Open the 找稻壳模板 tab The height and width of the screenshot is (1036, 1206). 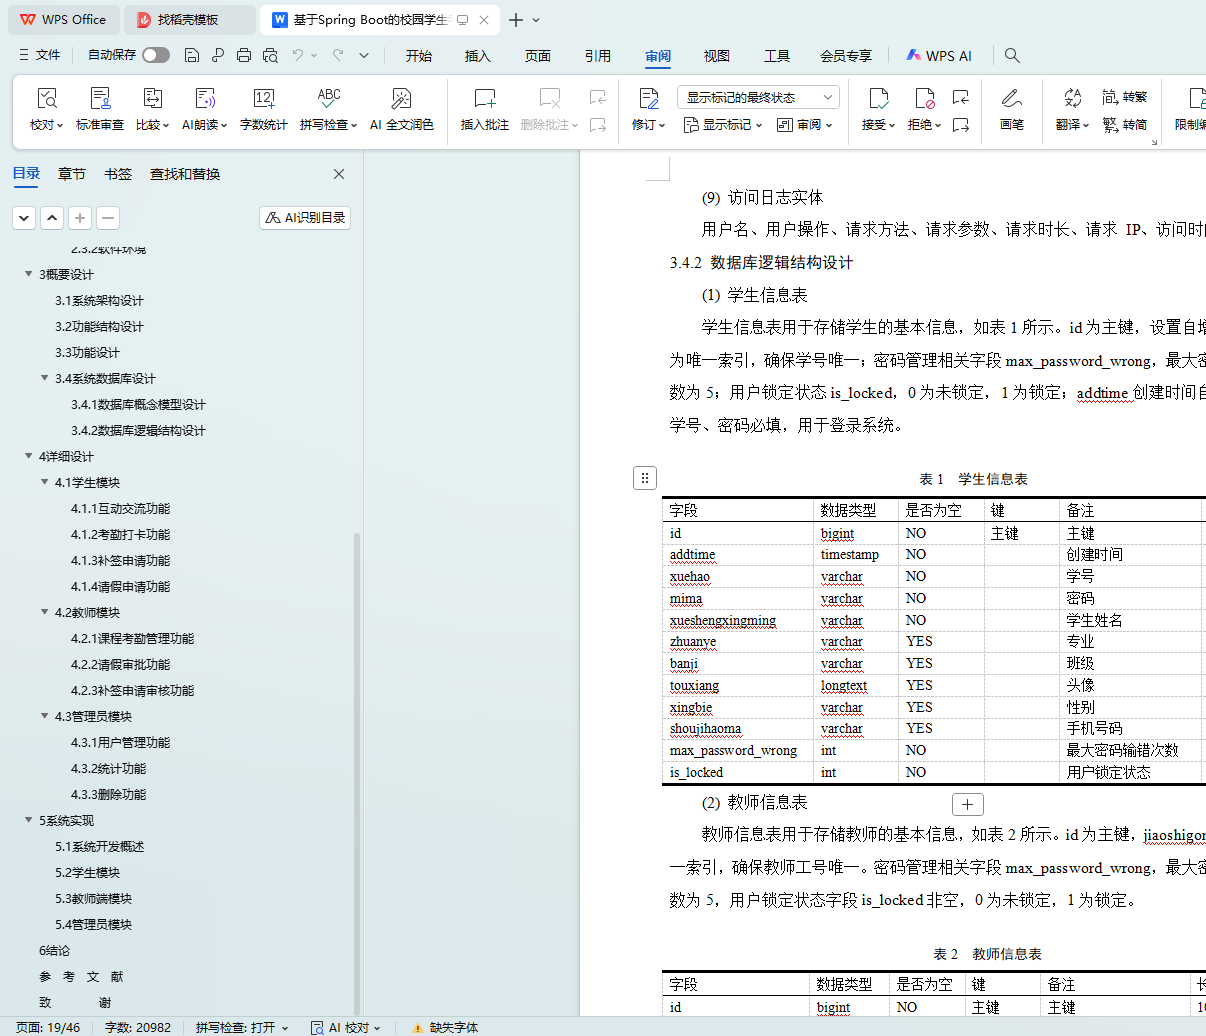(x=188, y=20)
